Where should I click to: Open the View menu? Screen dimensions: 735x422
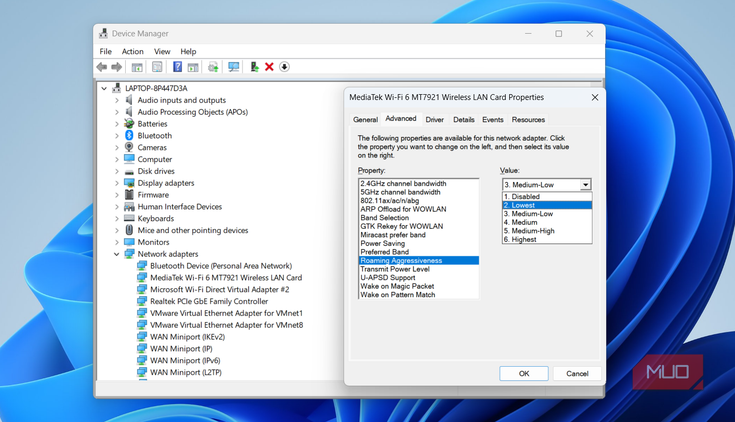coord(162,52)
